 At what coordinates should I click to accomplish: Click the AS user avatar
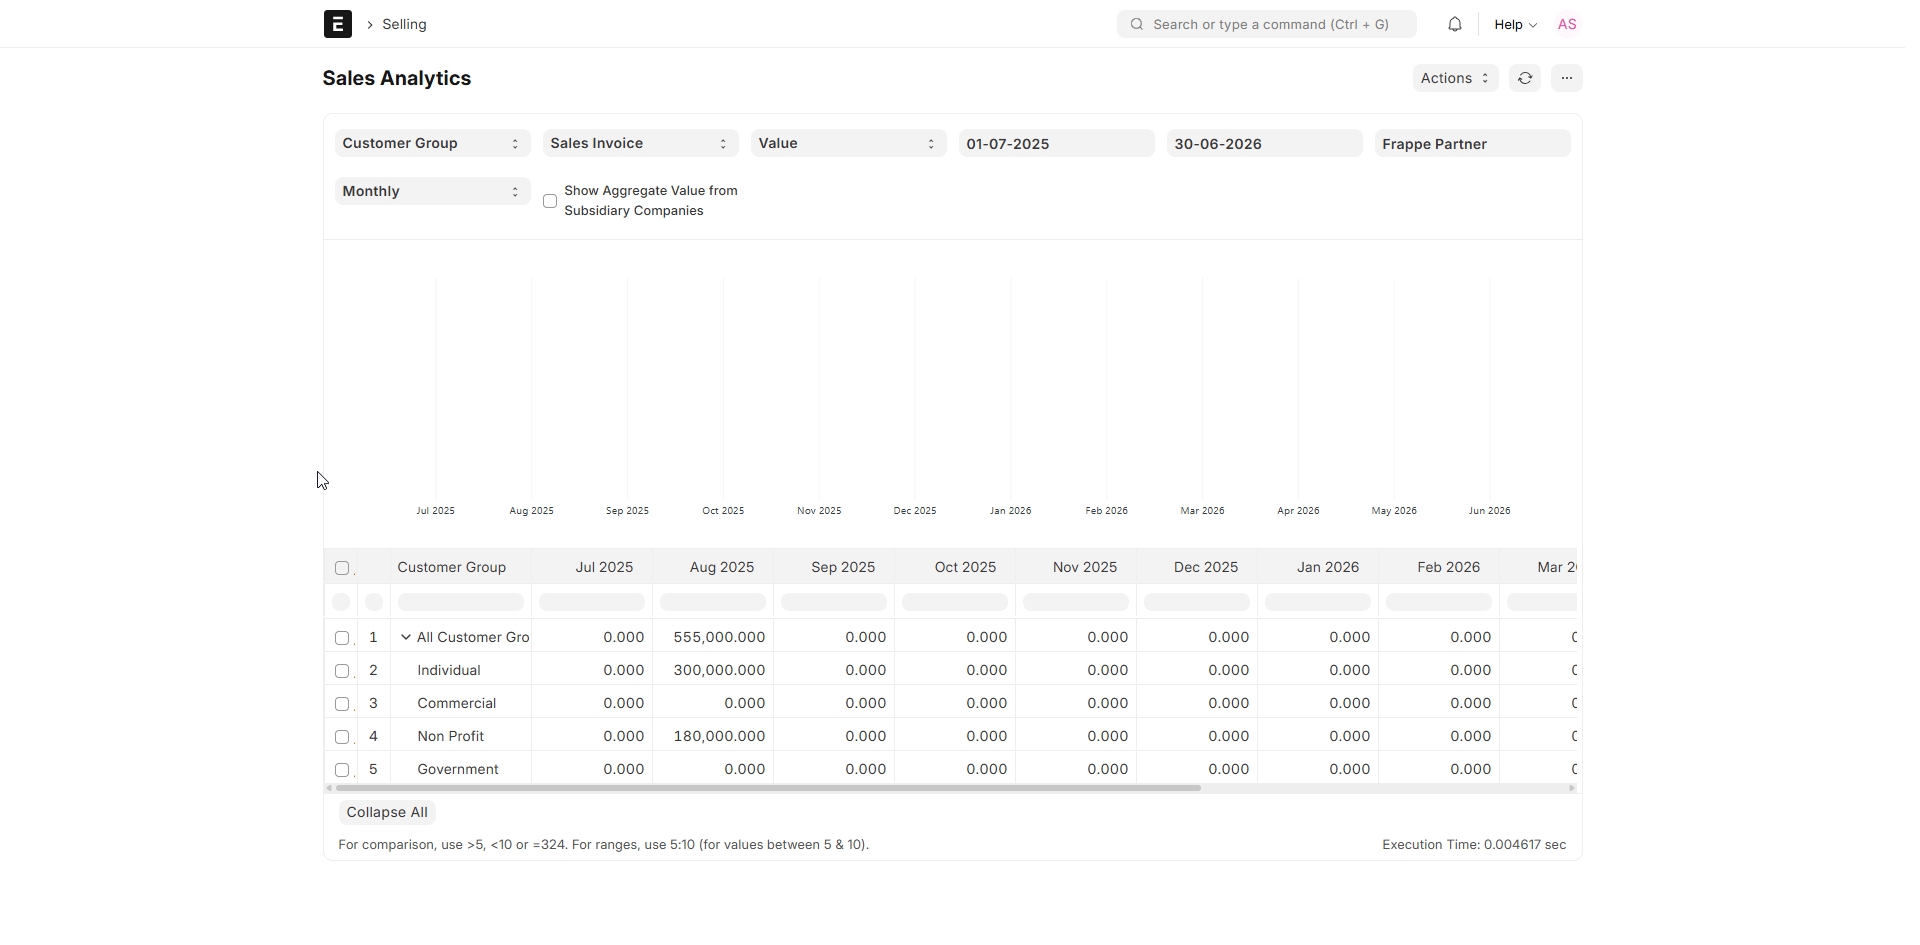point(1566,24)
